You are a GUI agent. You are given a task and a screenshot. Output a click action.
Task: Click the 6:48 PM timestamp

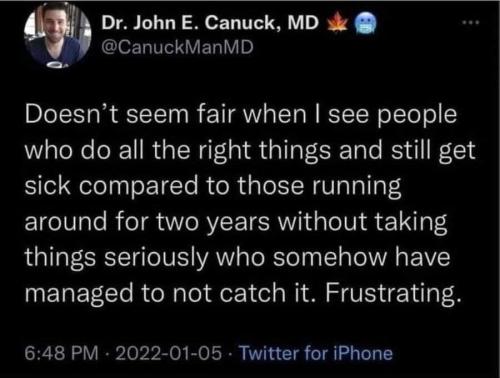[x=62, y=353]
